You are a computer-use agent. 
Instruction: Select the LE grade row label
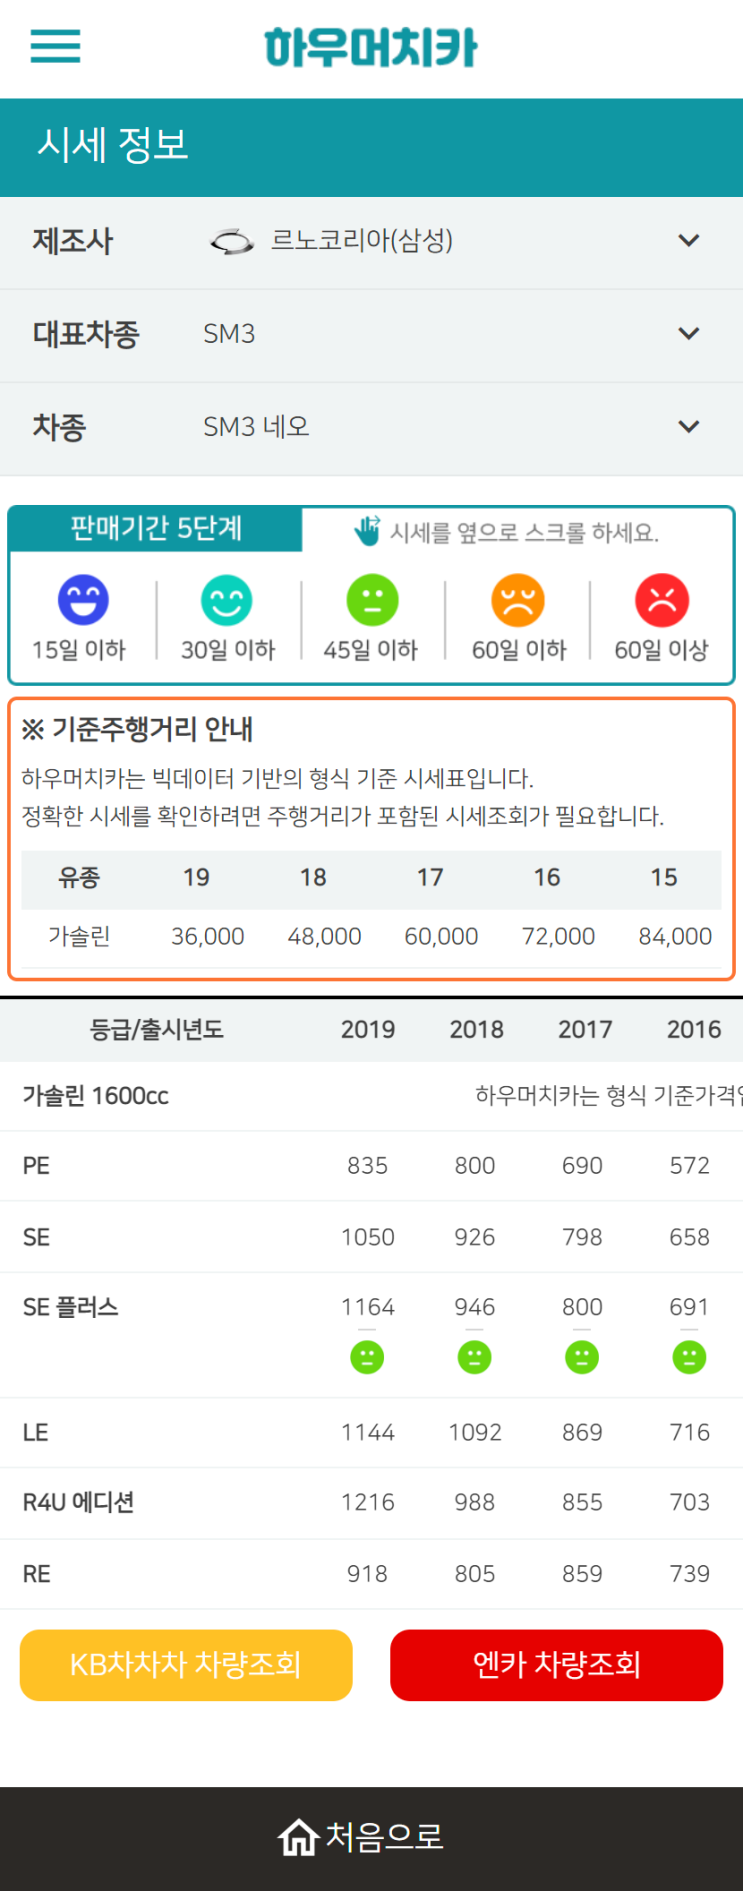coord(35,1432)
